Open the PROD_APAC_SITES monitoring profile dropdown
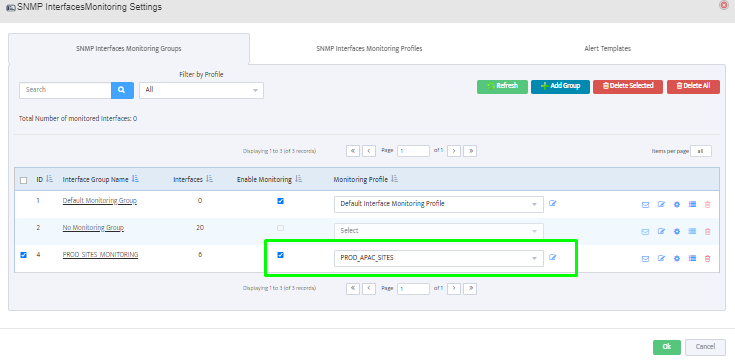 [439, 258]
